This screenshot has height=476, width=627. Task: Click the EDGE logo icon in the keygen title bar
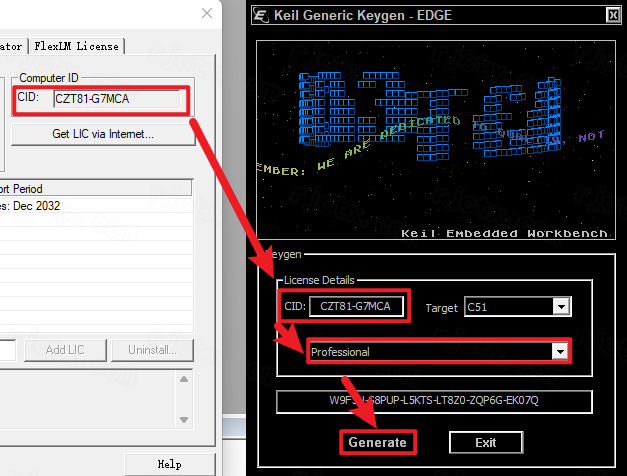[261, 16]
